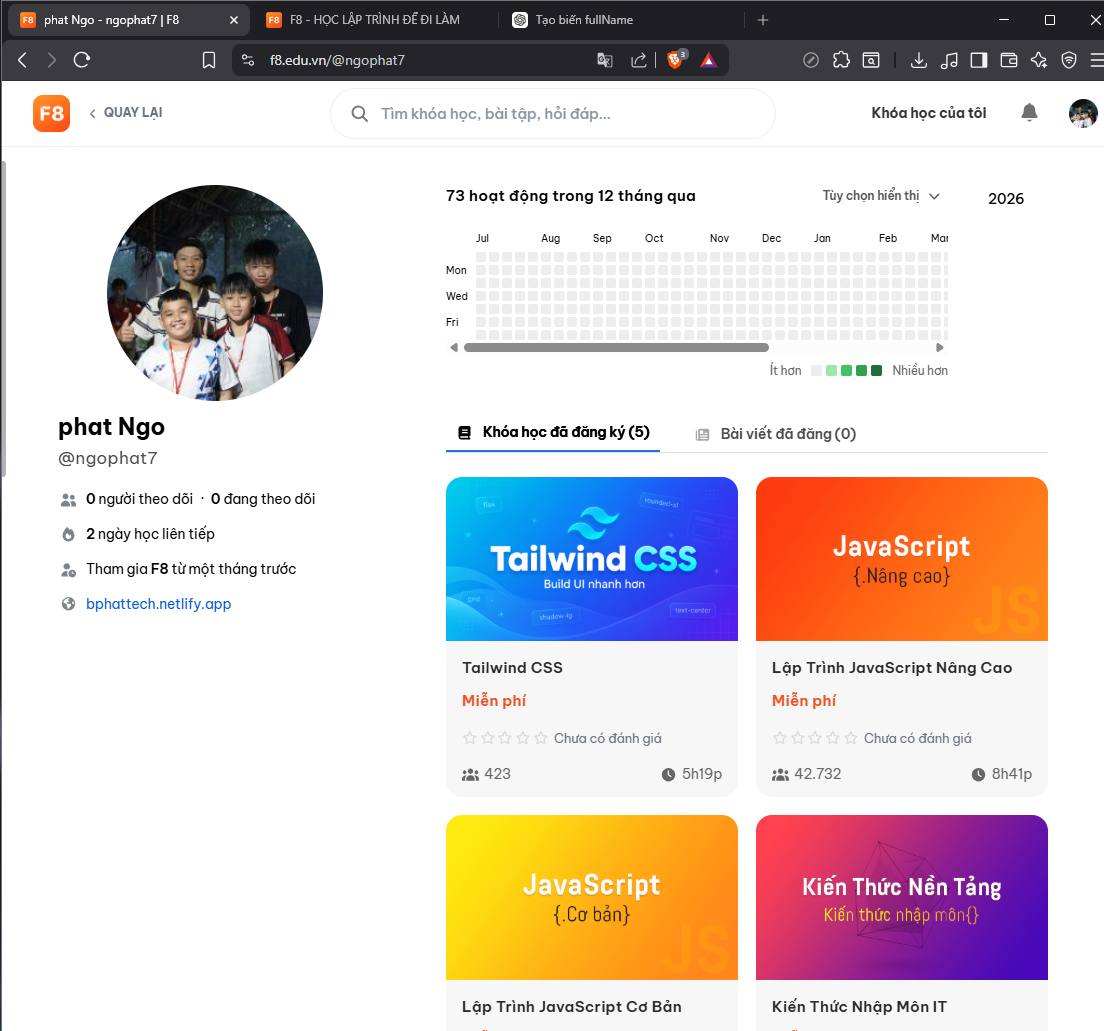
Task: Open Tailwind CSS course thumbnail
Action: tap(592, 559)
